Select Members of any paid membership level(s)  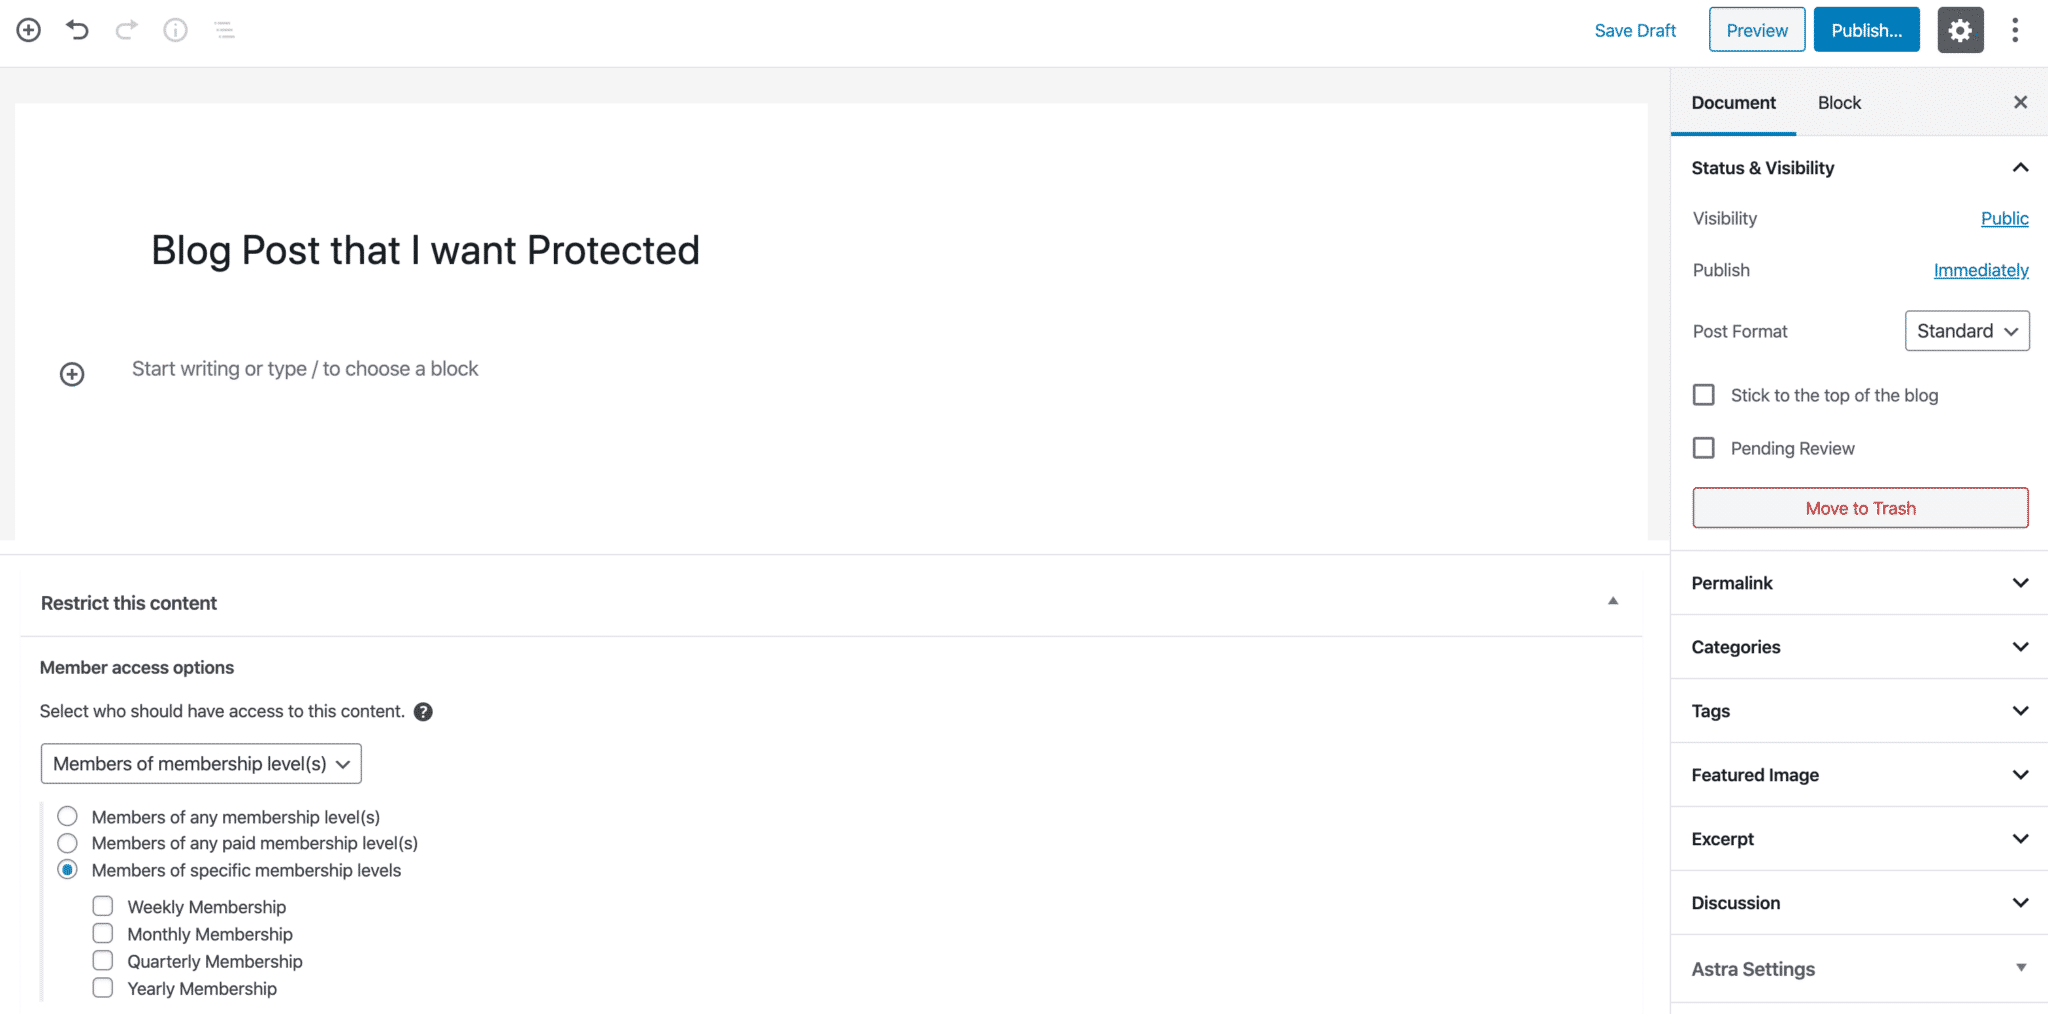click(67, 843)
